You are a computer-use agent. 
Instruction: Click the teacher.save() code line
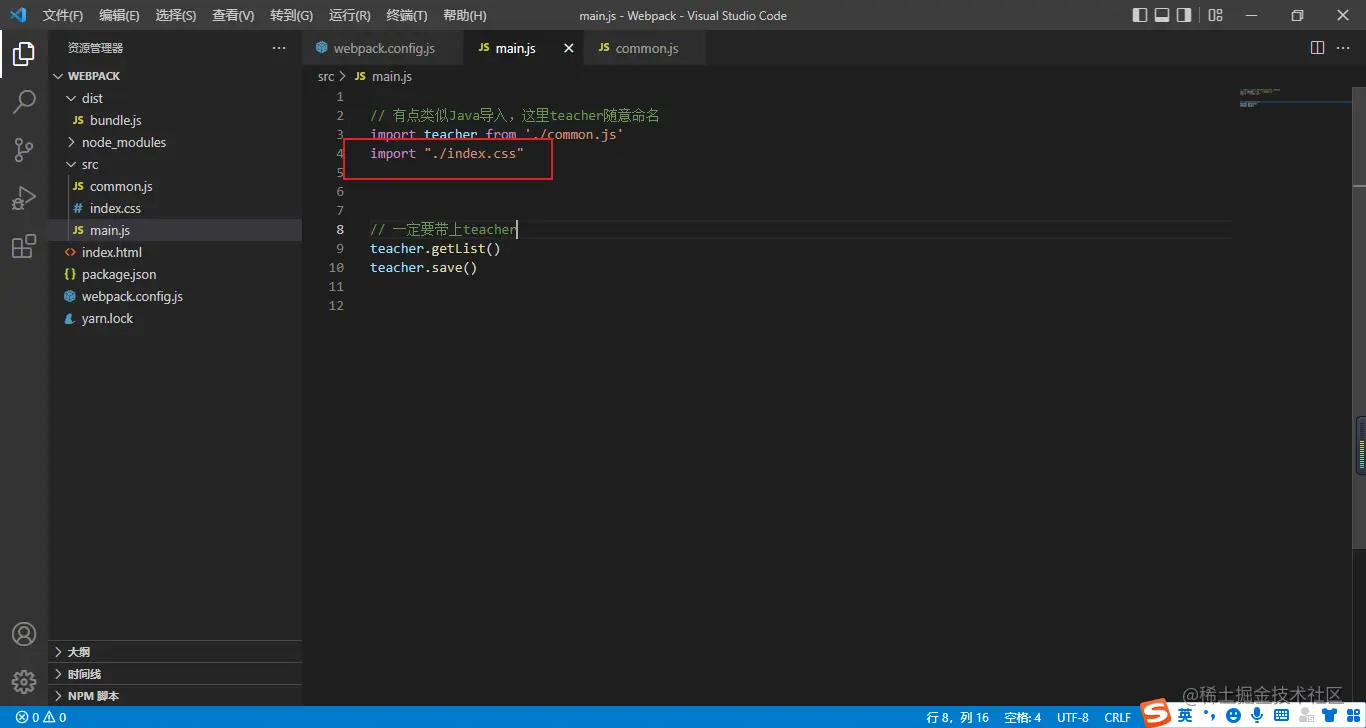click(424, 267)
